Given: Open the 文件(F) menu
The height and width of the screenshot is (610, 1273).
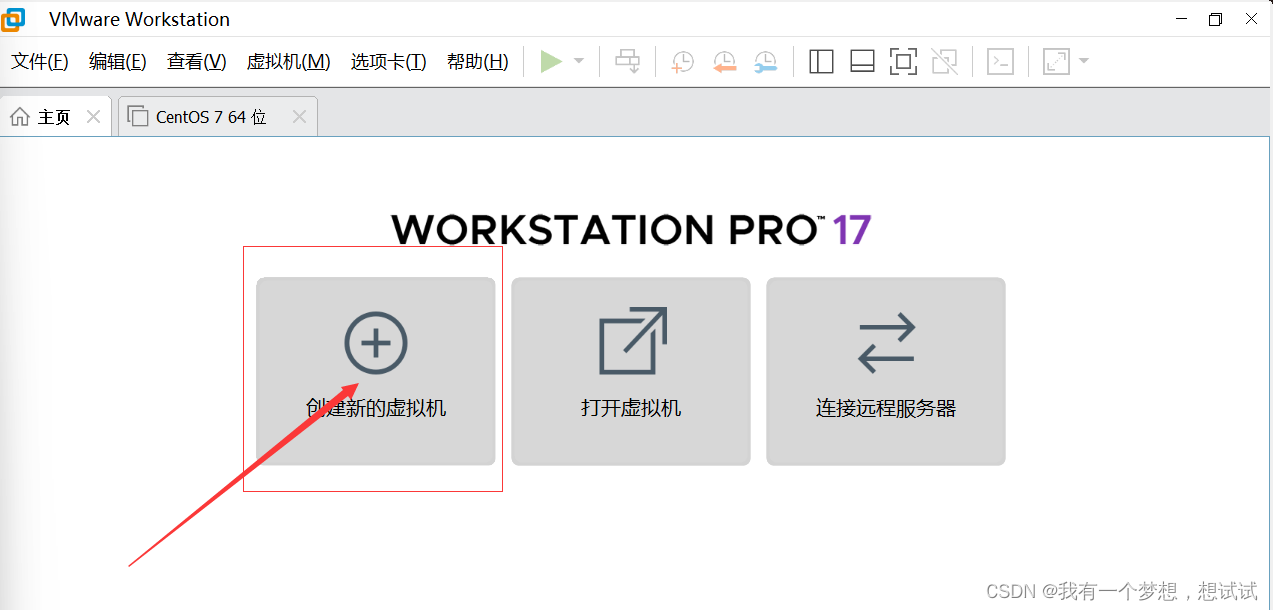Looking at the screenshot, I should coord(40,62).
